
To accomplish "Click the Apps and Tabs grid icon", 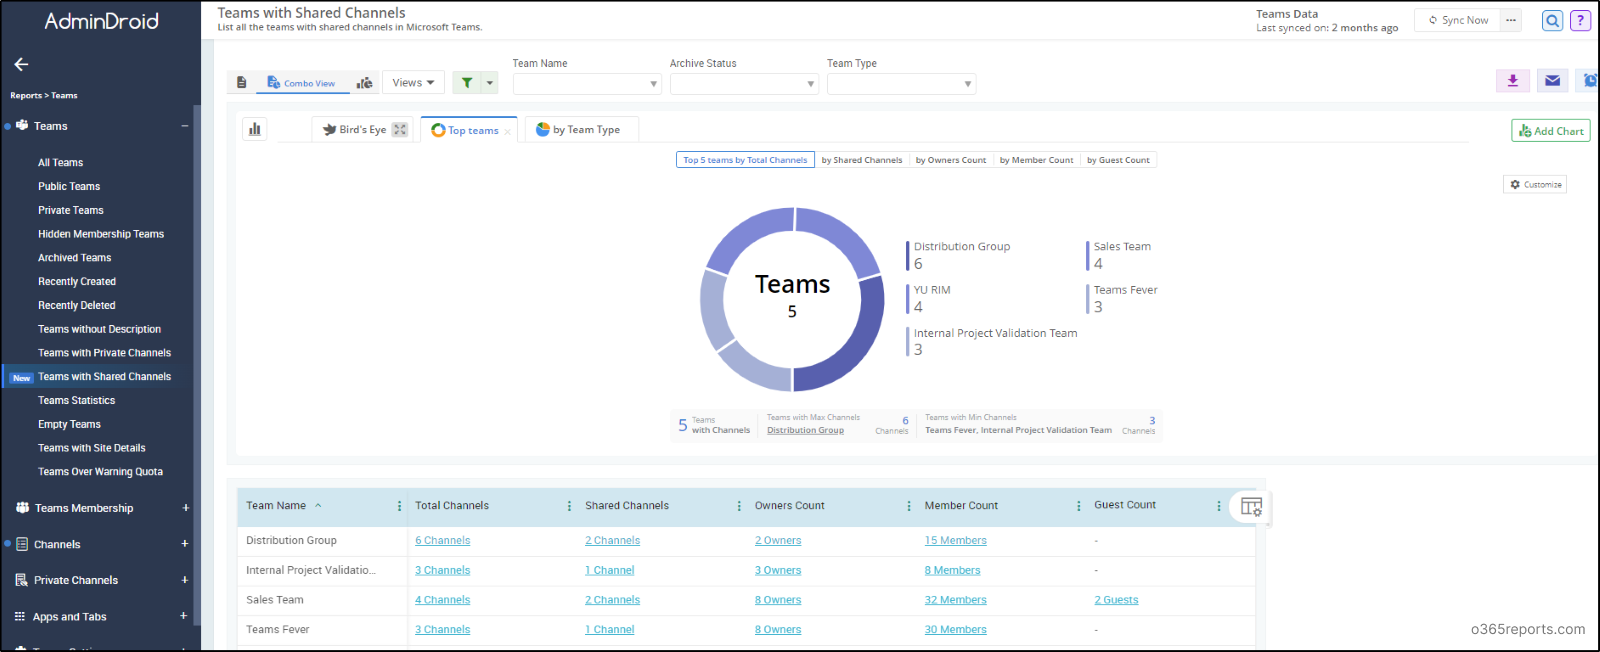I will 20,617.
